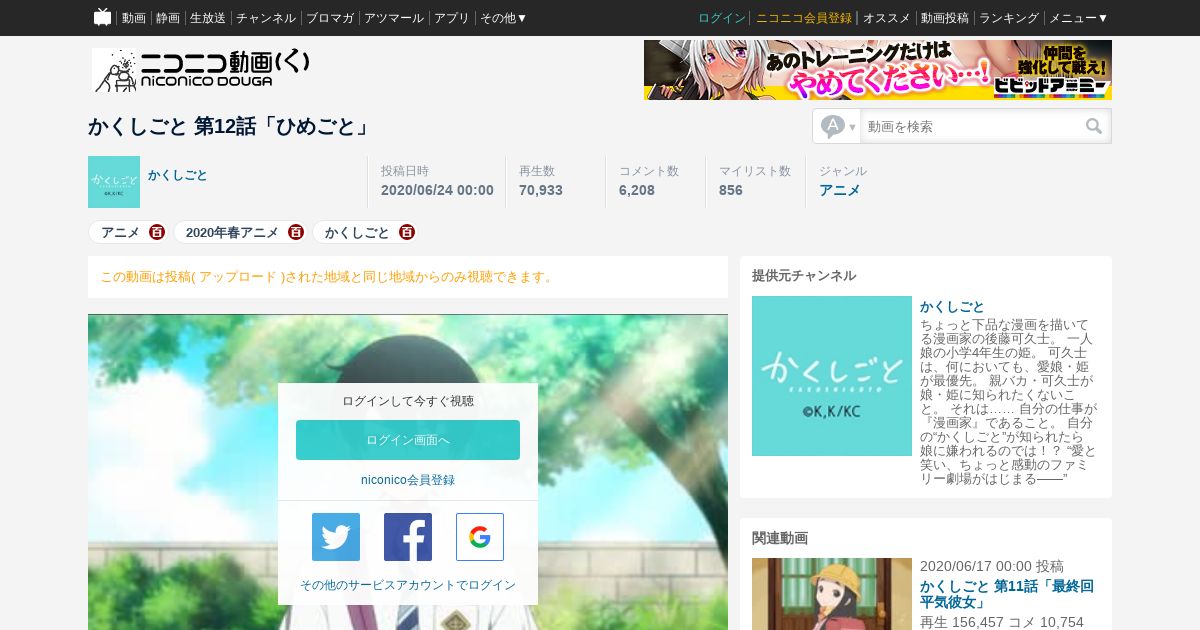Click the 提供元チャンネル heading
1200x630 pixels.
click(x=804, y=275)
